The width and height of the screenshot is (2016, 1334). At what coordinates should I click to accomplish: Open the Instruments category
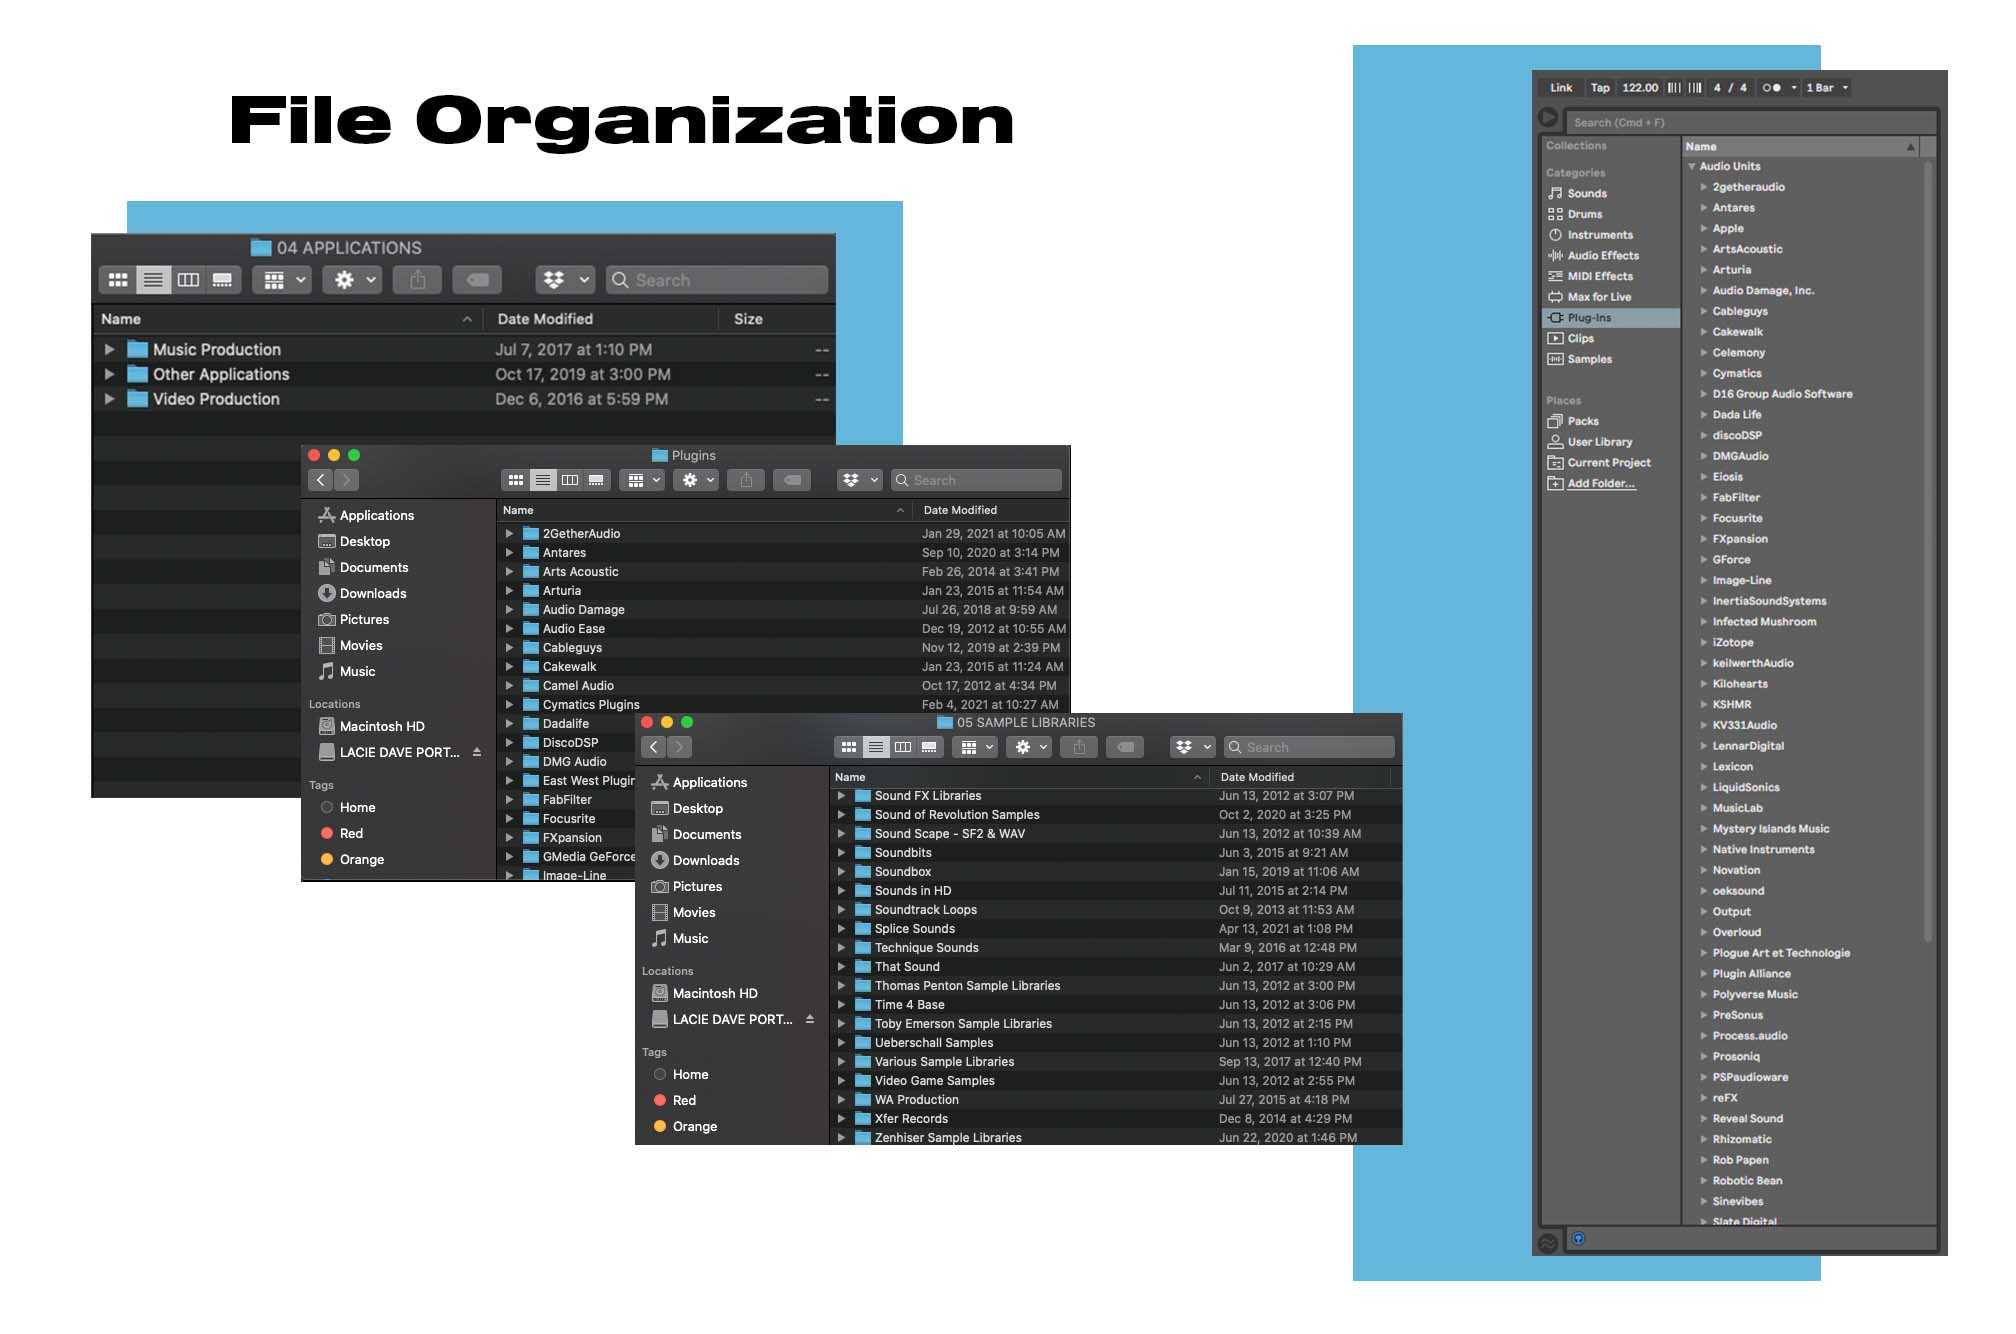[x=1599, y=235]
